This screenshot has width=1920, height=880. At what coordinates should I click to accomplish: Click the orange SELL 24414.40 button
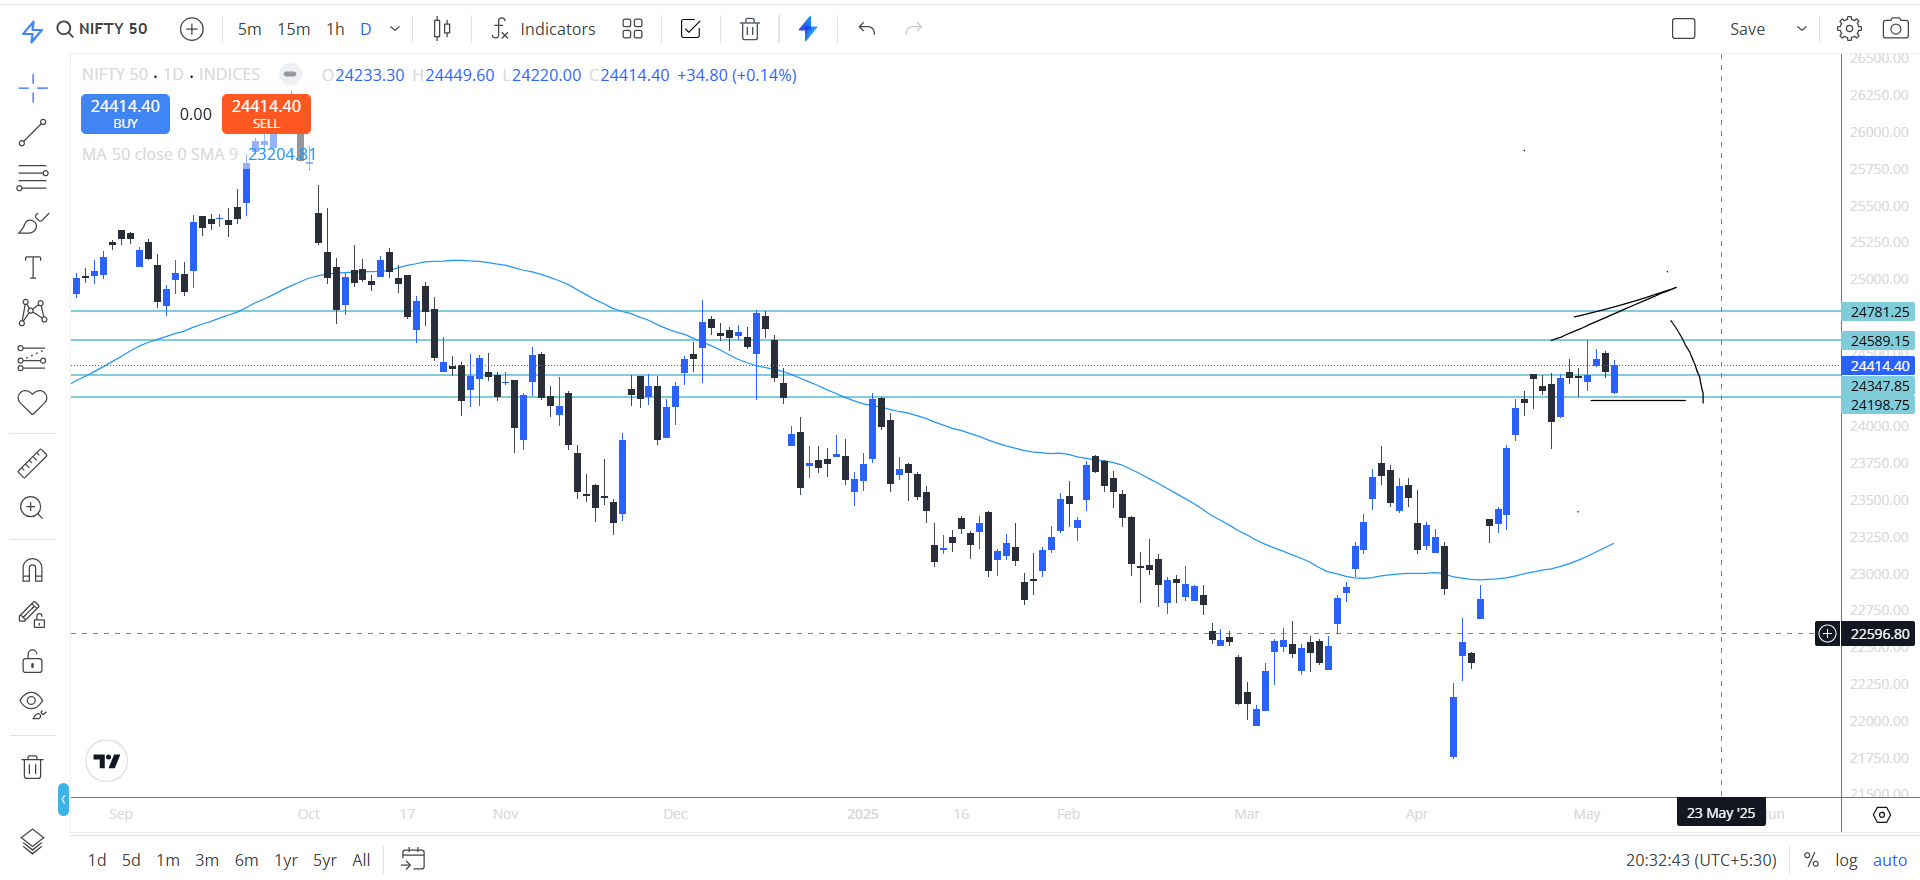266,113
